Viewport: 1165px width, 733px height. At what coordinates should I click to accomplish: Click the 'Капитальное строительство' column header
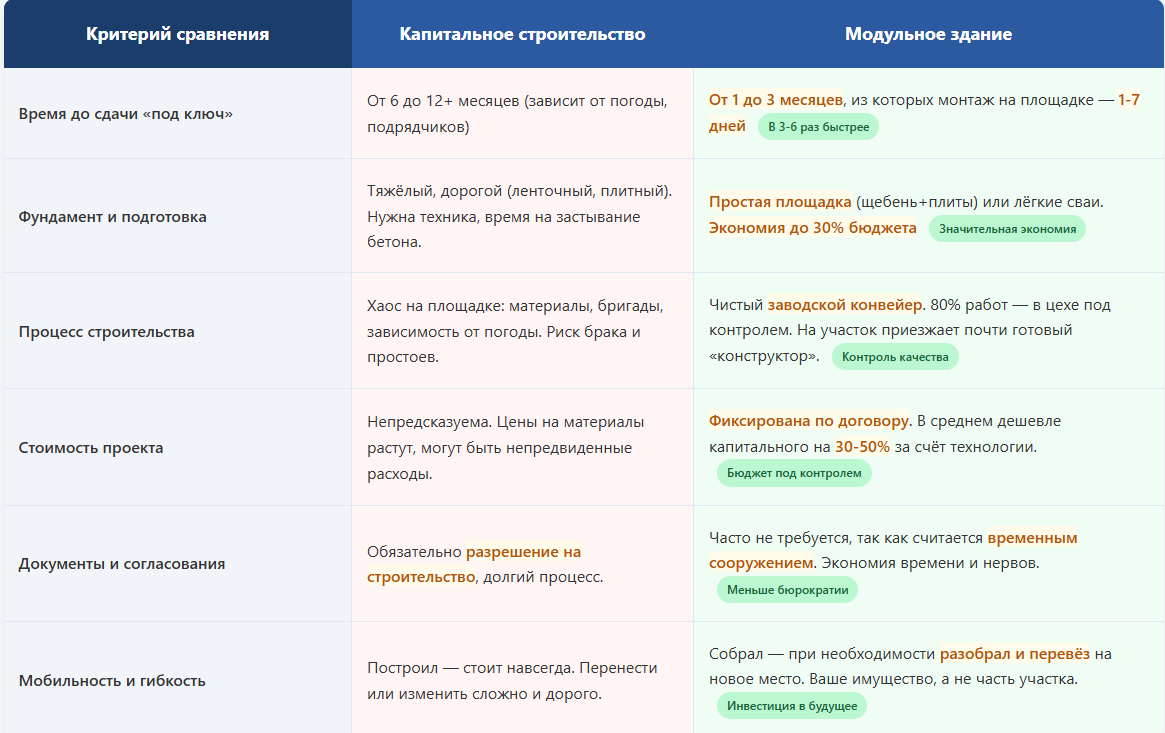(522, 34)
